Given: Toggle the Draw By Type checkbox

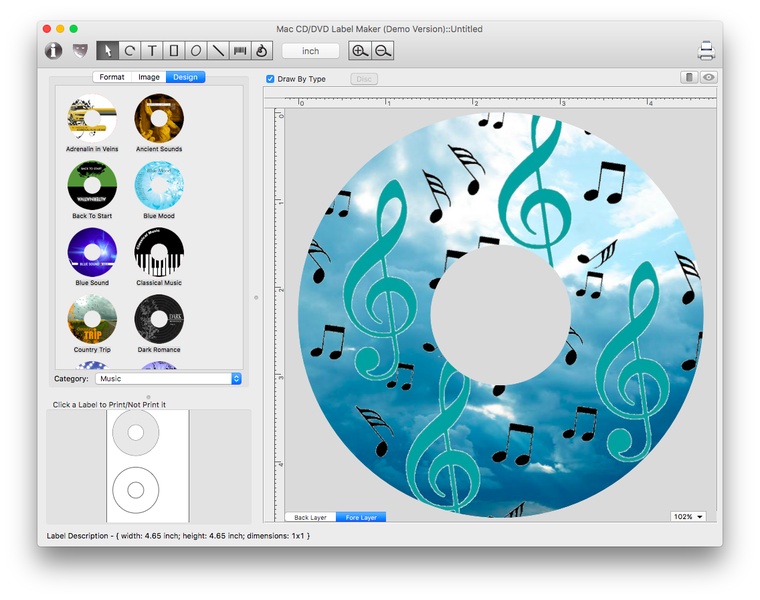Looking at the screenshot, I should pos(271,78).
